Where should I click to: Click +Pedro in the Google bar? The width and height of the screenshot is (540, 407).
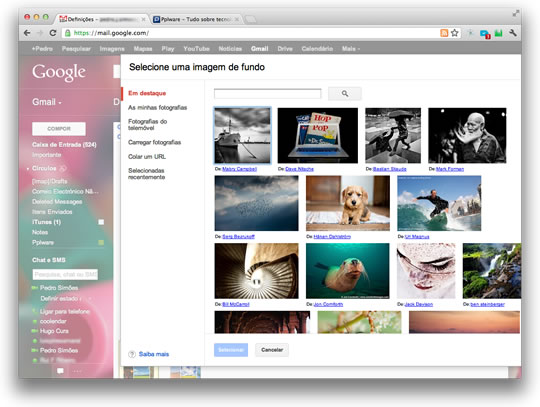pyautogui.click(x=42, y=49)
